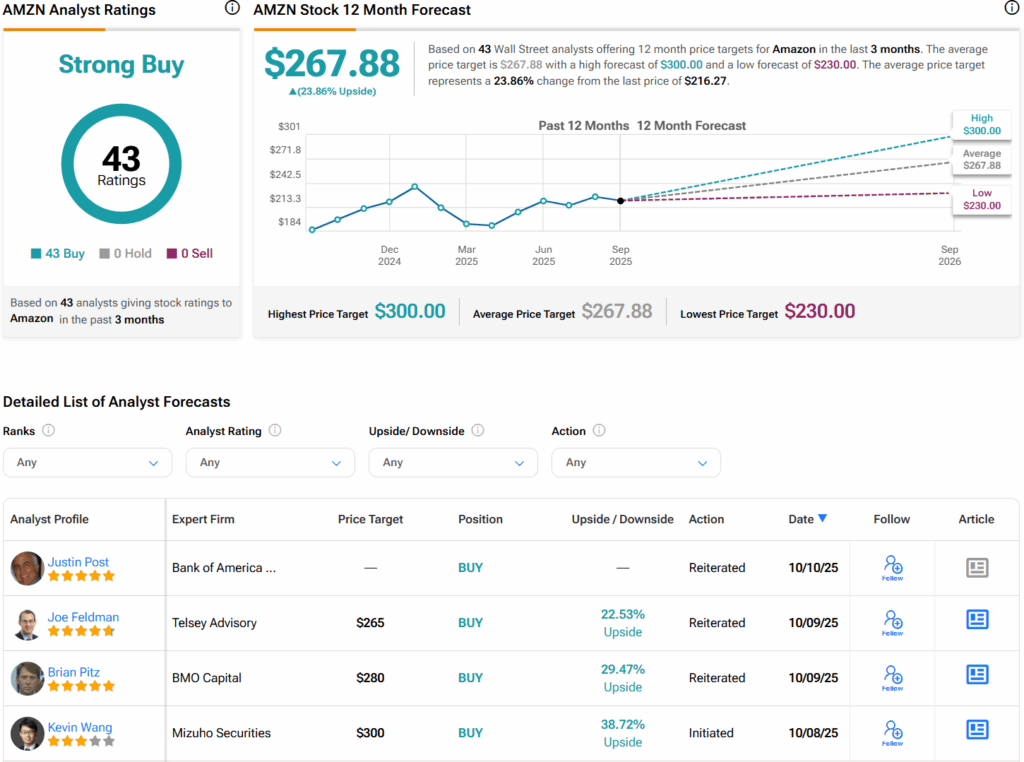Click info icon next to Ranks filter
1024x762 pixels.
[48, 431]
